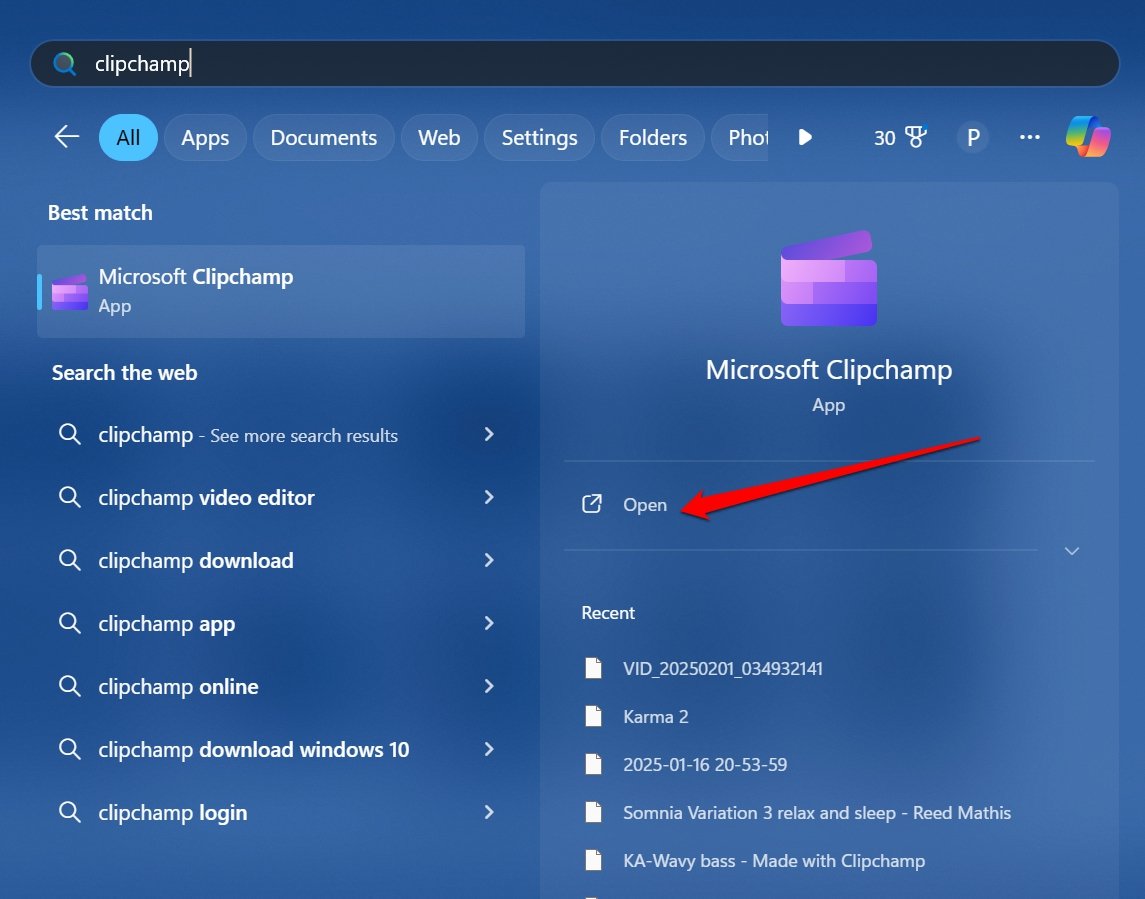
Task: Expand the app actions chevron below Open
Action: [1071, 551]
